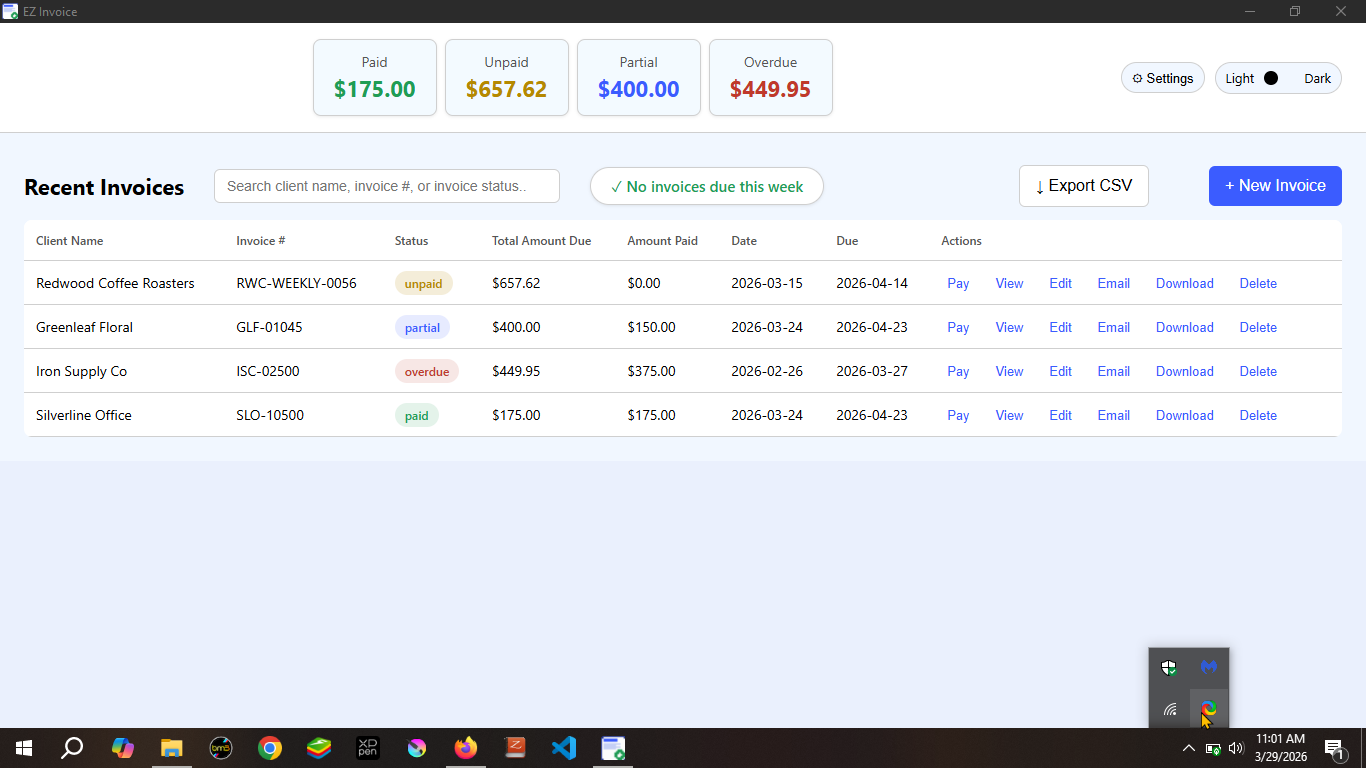Click the Chrome icon in the tray overflow
This screenshot has height=768, width=1366.
[x=1209, y=708]
